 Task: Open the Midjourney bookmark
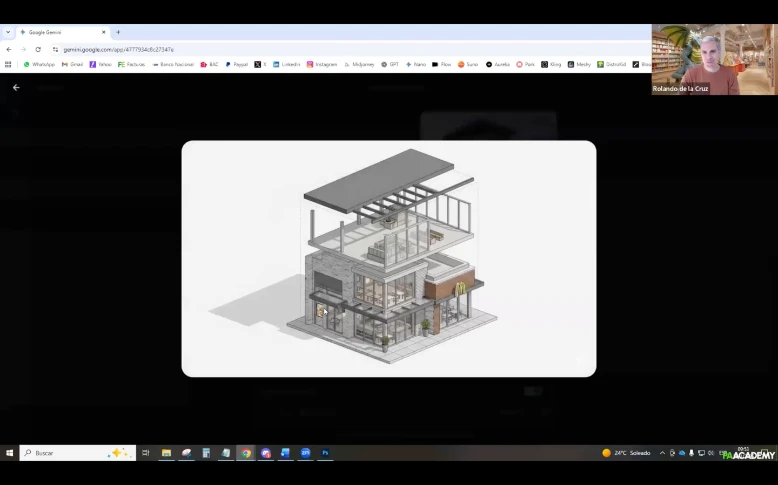pyautogui.click(x=357, y=64)
